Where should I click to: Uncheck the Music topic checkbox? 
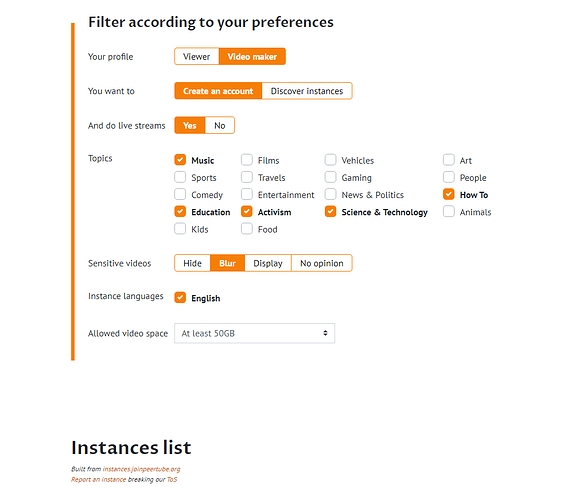(x=180, y=160)
